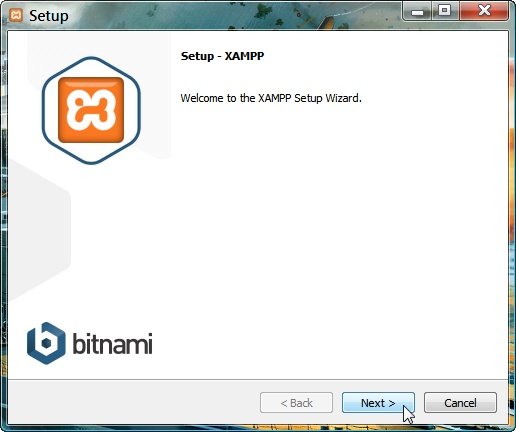The height and width of the screenshot is (432, 516).
Task: Click the "Setup" title text
Action: [49, 16]
